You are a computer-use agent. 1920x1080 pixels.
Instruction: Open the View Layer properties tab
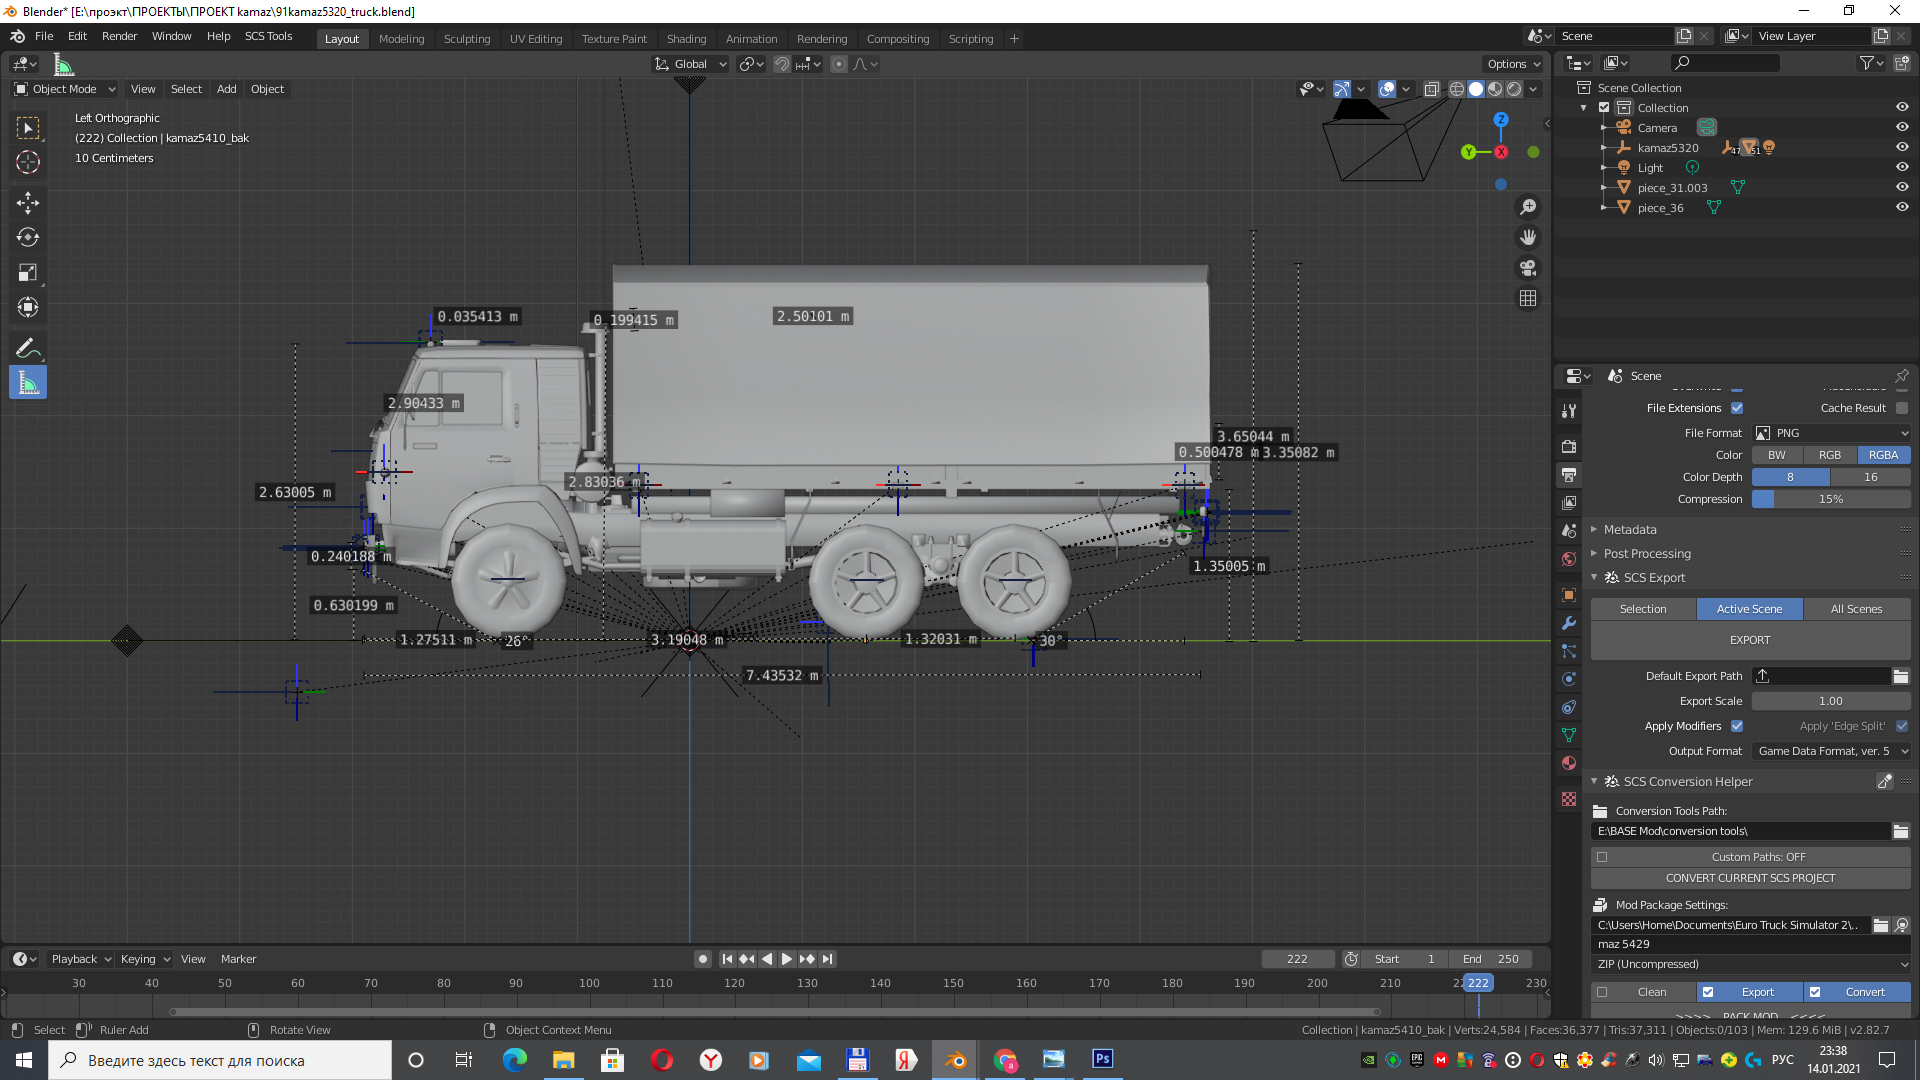pos(1569,502)
